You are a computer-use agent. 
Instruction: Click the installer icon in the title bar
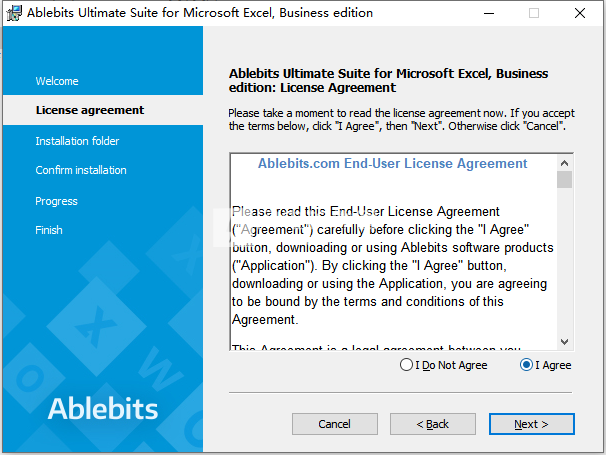[14, 13]
